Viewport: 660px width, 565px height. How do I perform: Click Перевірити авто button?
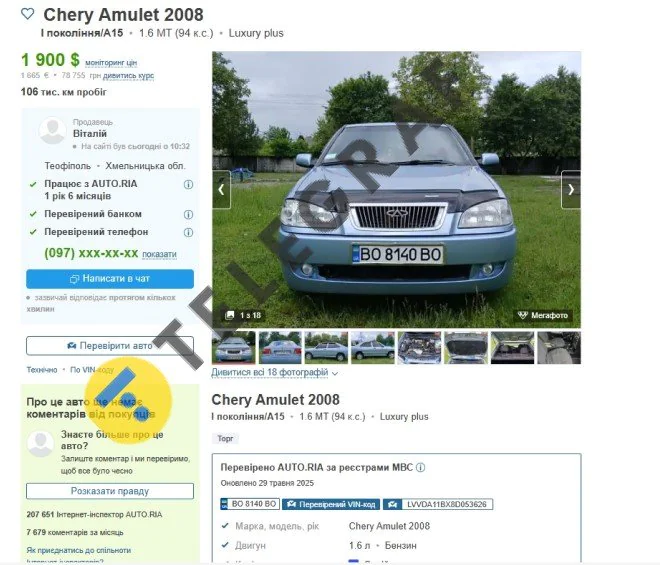[x=110, y=346]
